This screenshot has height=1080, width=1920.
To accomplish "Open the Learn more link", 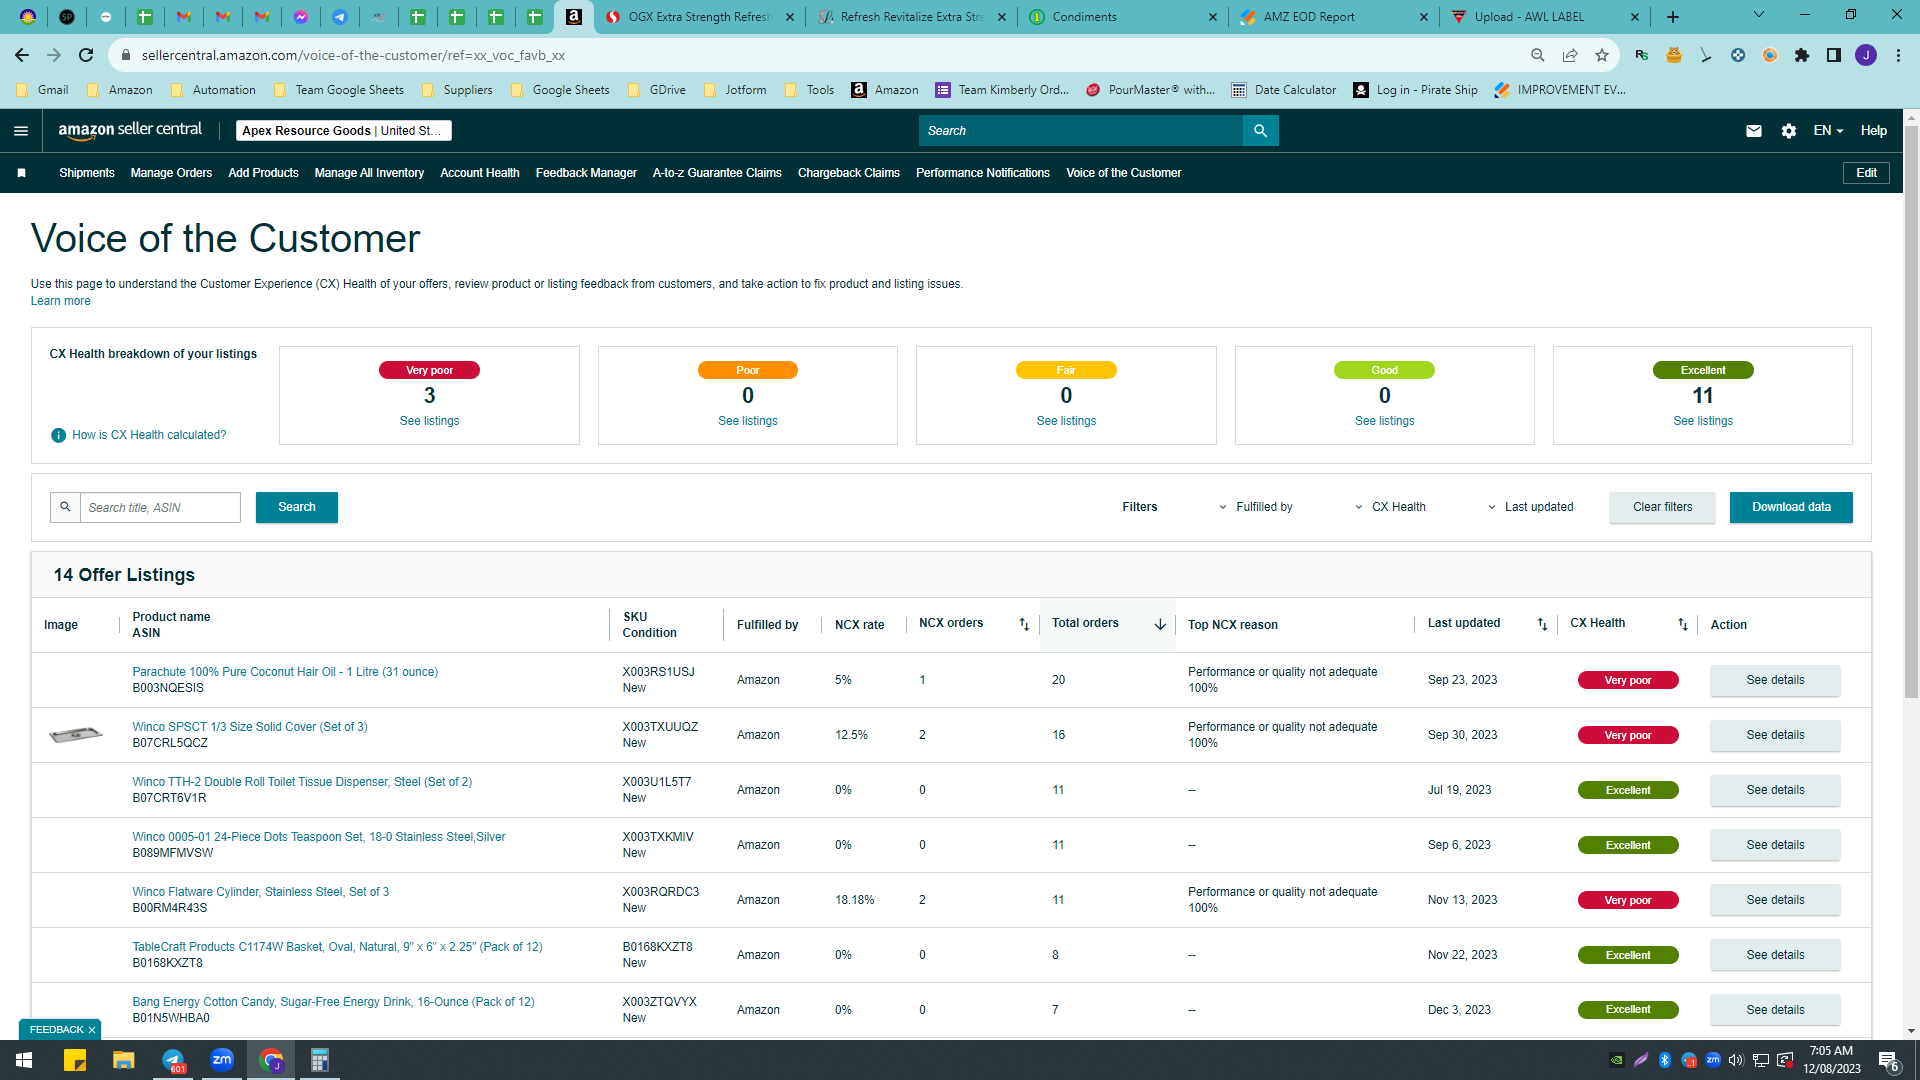I will [x=60, y=301].
